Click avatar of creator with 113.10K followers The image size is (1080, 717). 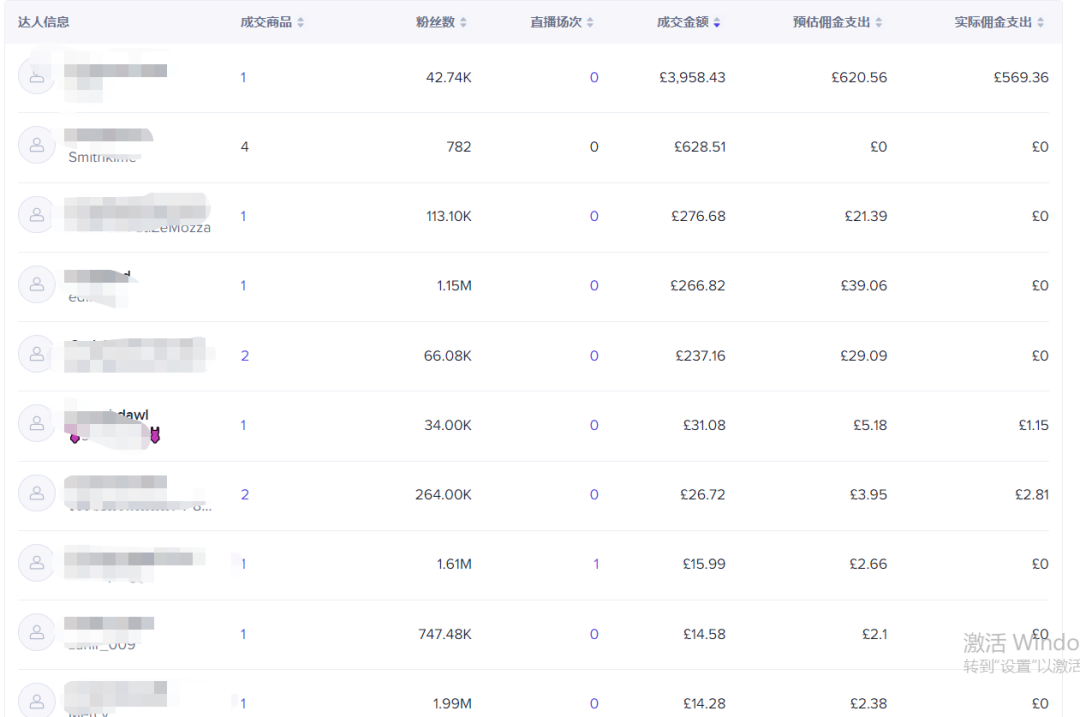[x=37, y=215]
